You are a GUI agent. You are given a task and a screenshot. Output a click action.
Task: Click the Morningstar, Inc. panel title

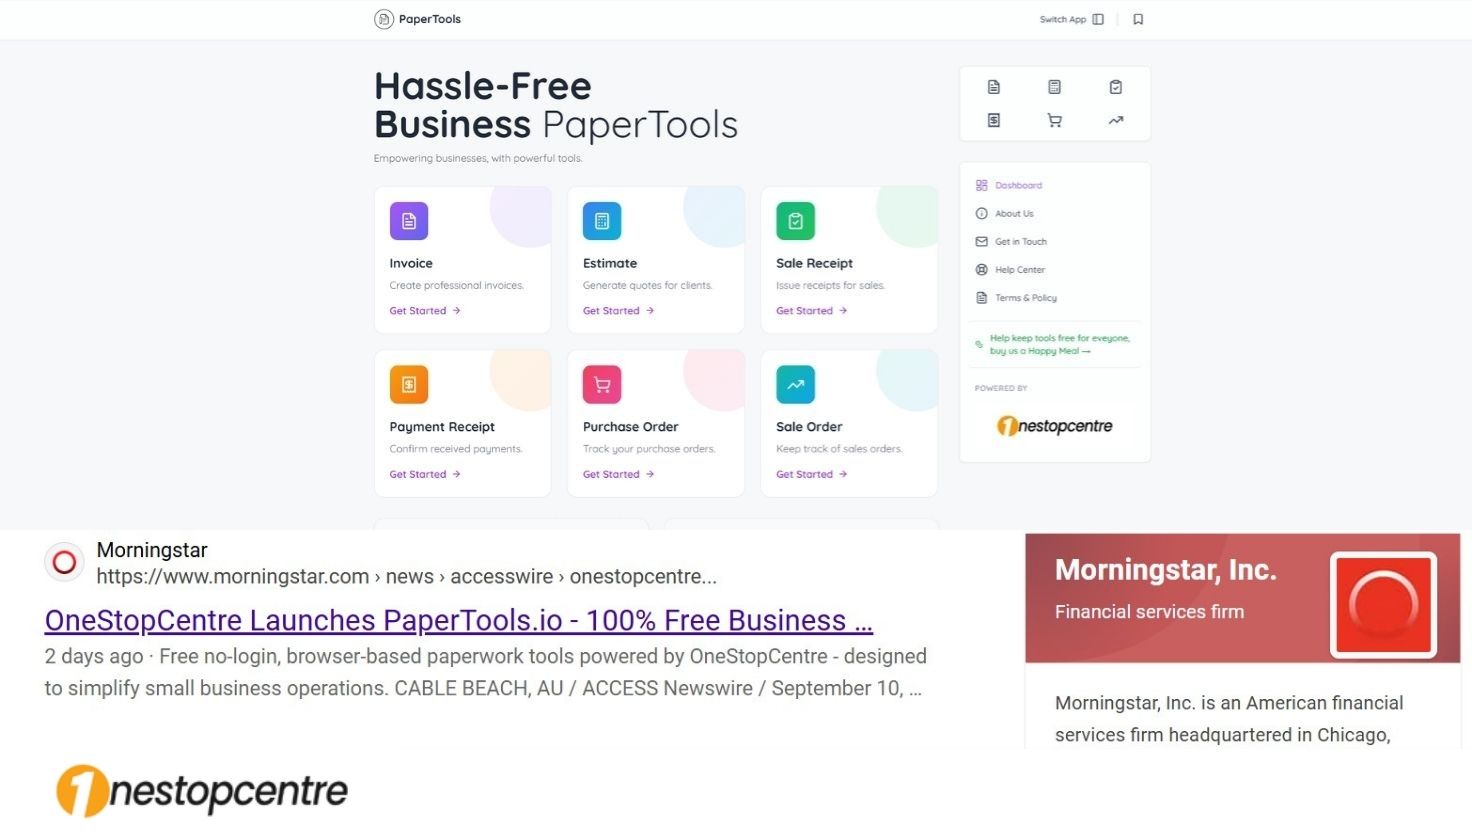(x=1166, y=570)
